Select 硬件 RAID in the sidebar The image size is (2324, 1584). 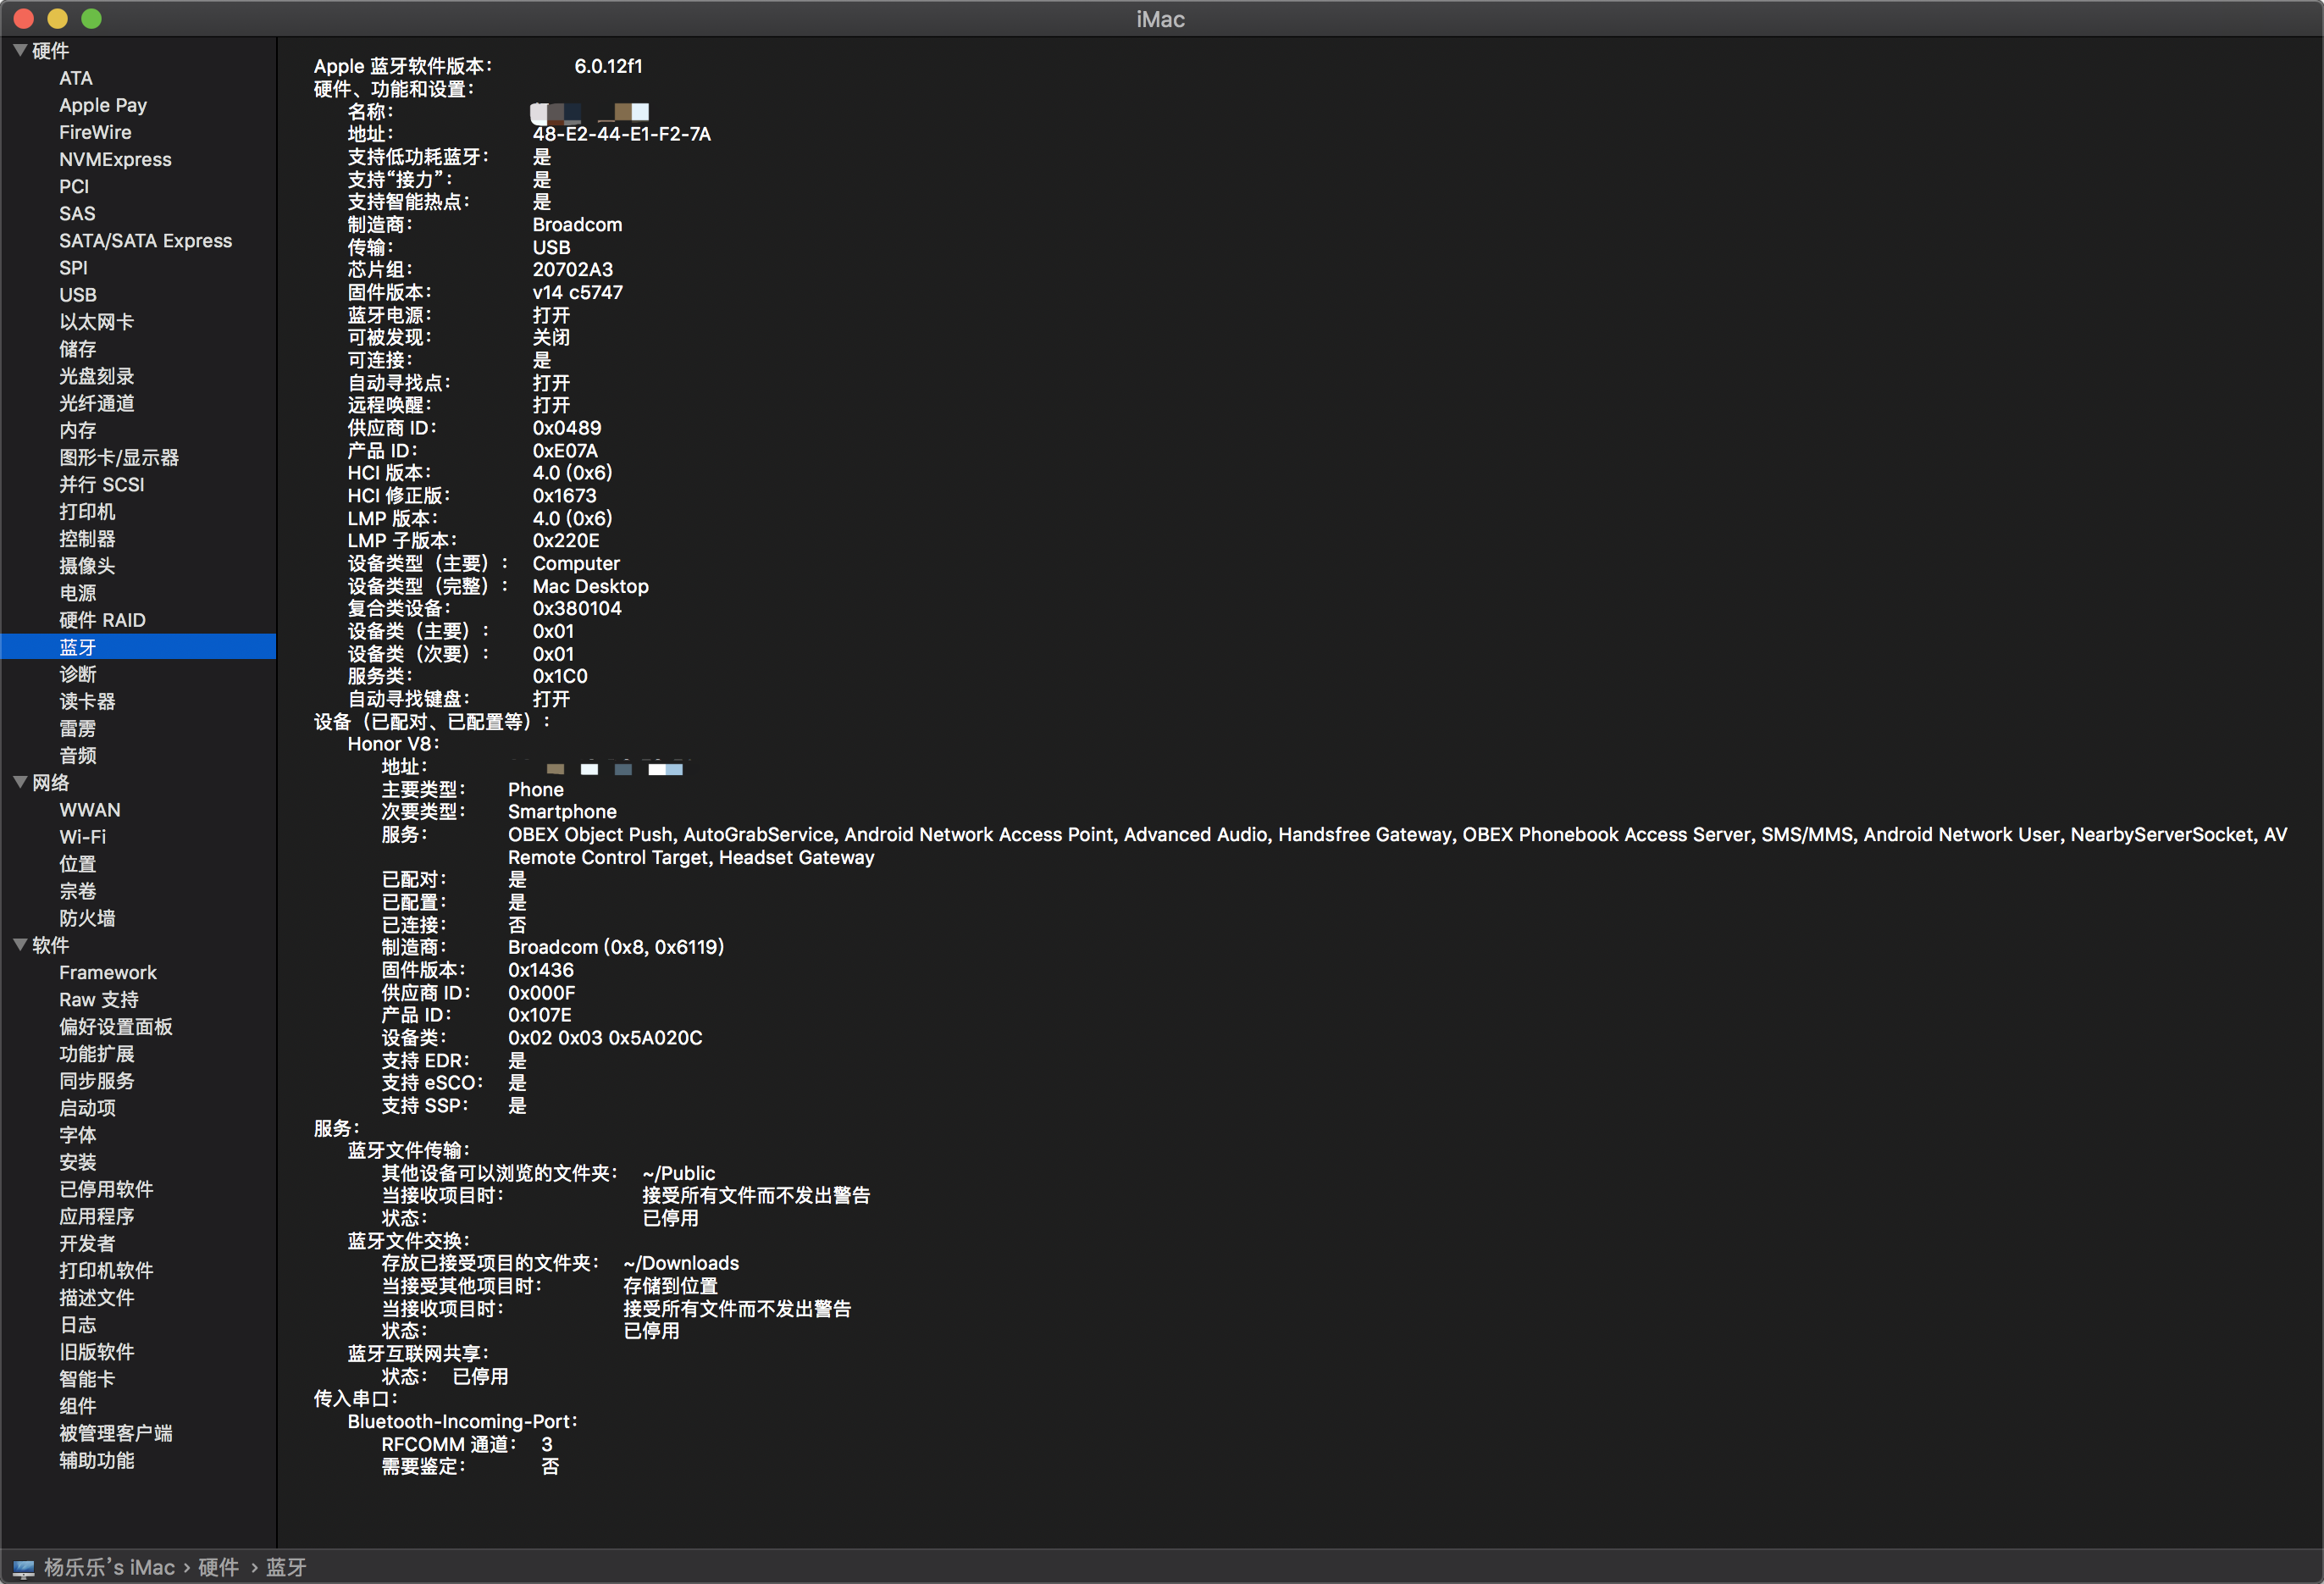click(102, 620)
